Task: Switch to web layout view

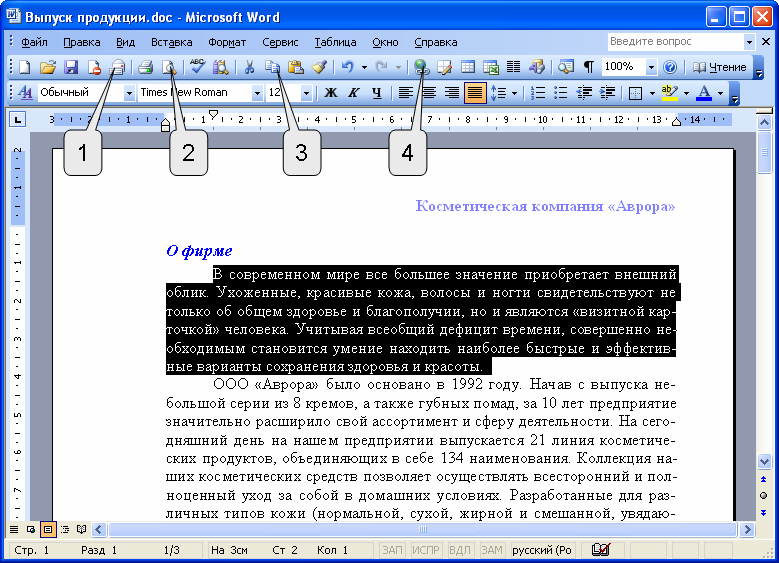Action: coord(31,530)
